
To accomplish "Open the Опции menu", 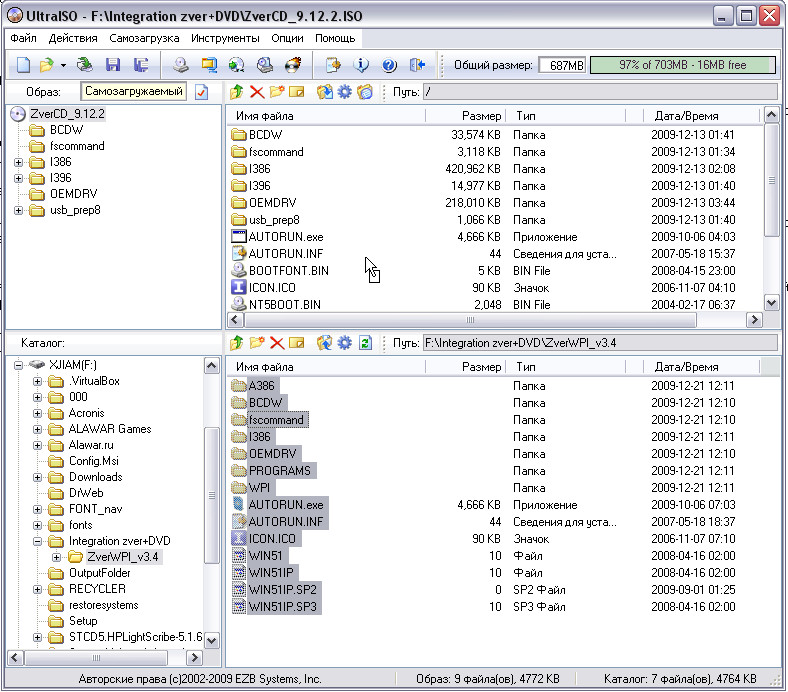I will [x=287, y=38].
